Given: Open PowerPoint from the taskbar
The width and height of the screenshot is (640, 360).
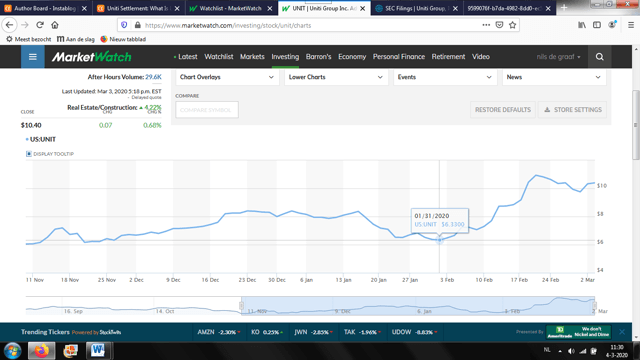Looking at the screenshot, I should pos(70,351).
